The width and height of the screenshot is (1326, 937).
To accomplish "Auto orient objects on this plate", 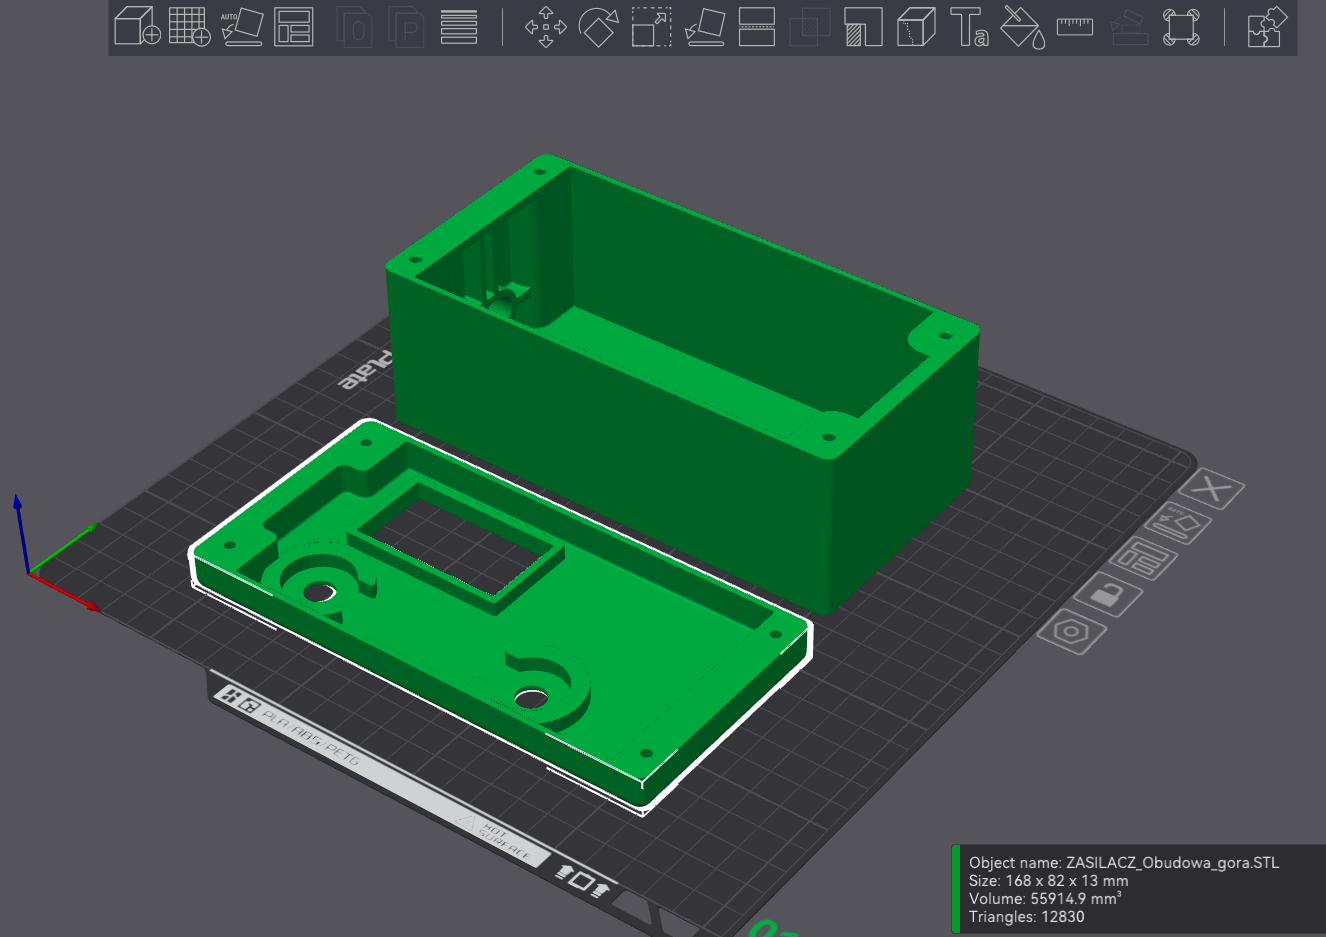I will tap(1178, 522).
